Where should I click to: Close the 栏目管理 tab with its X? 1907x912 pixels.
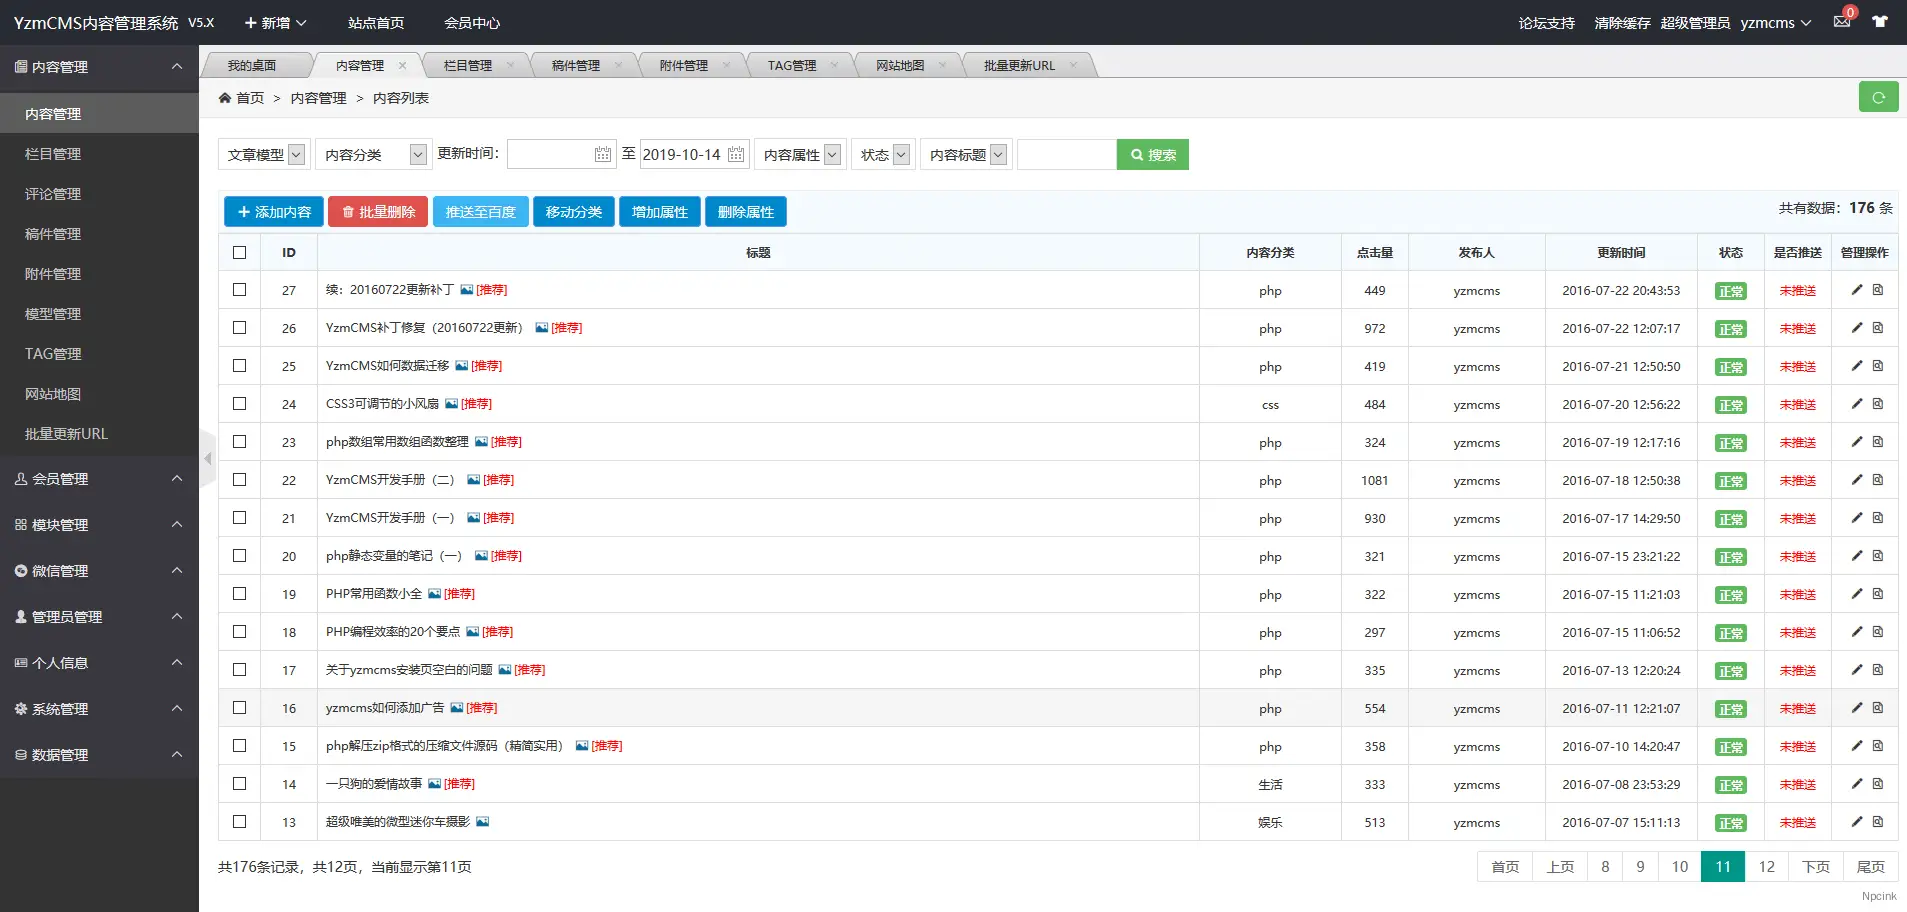click(510, 66)
